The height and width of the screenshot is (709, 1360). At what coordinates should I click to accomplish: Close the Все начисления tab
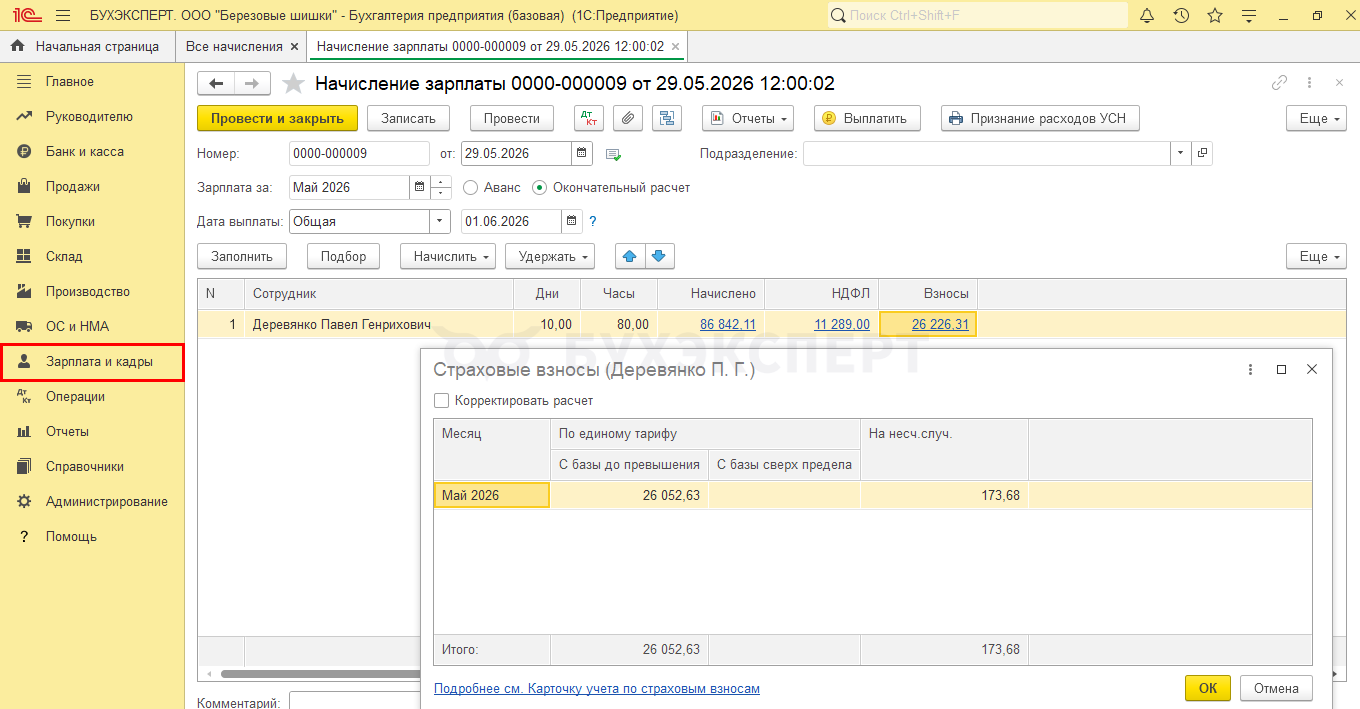pyautogui.click(x=293, y=46)
